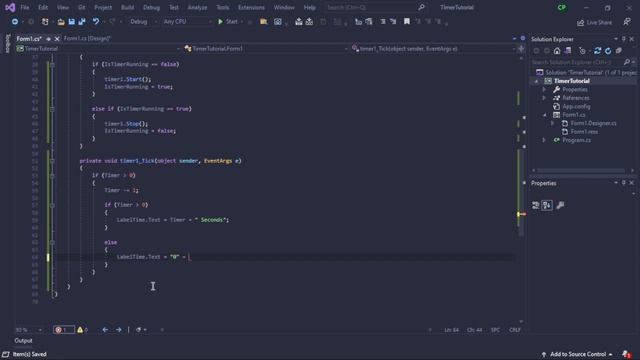Click the warning count indicator

[x=82, y=330]
